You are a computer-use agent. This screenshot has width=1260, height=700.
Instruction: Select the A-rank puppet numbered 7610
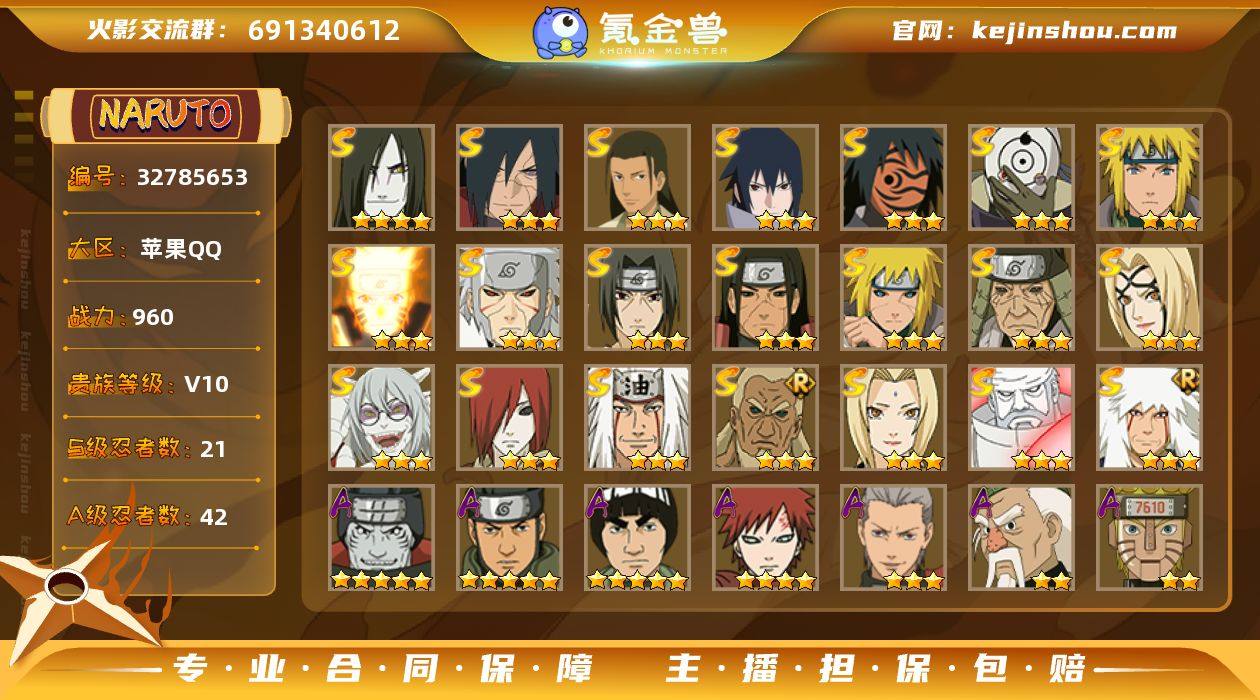tap(1149, 537)
